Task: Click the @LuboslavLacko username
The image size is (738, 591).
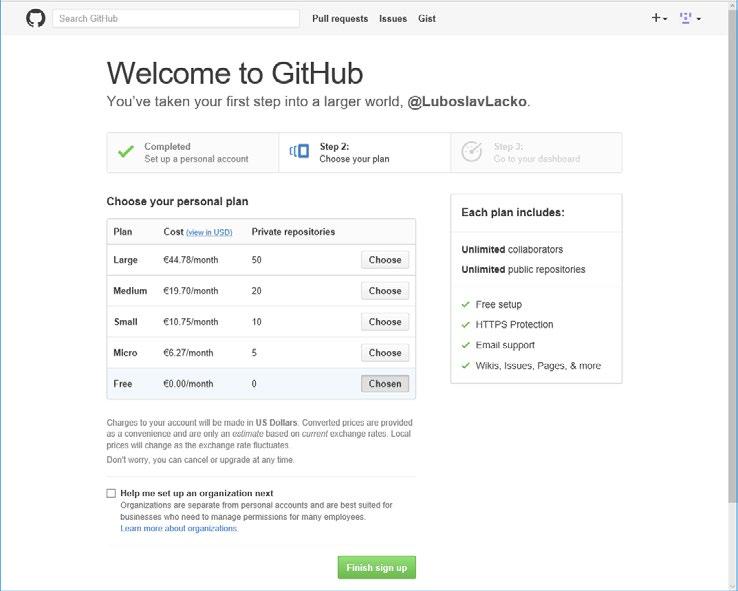Action: tap(467, 101)
